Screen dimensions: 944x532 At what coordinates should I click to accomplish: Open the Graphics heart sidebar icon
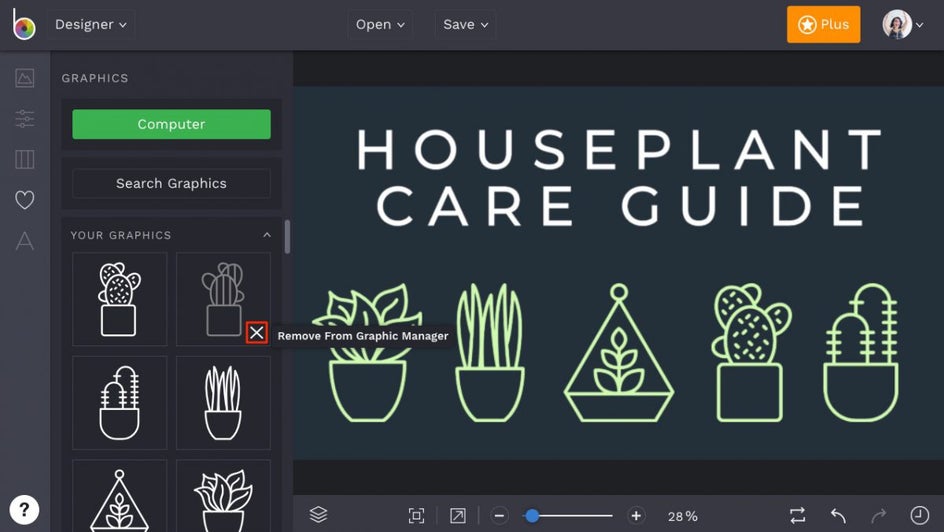25,200
